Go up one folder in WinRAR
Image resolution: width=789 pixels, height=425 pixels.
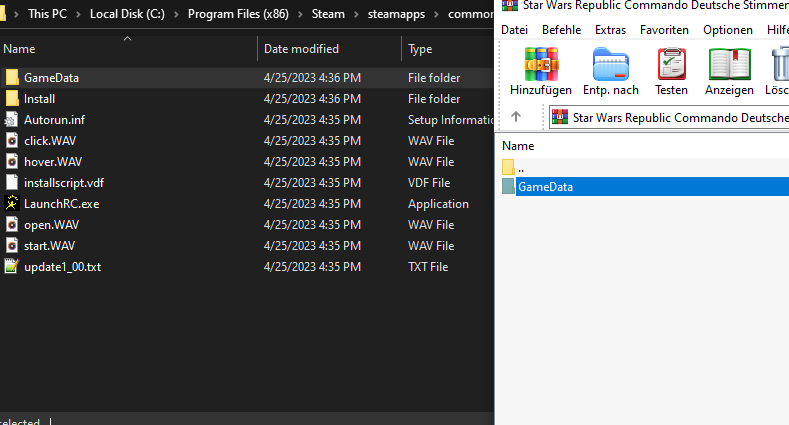[x=516, y=117]
